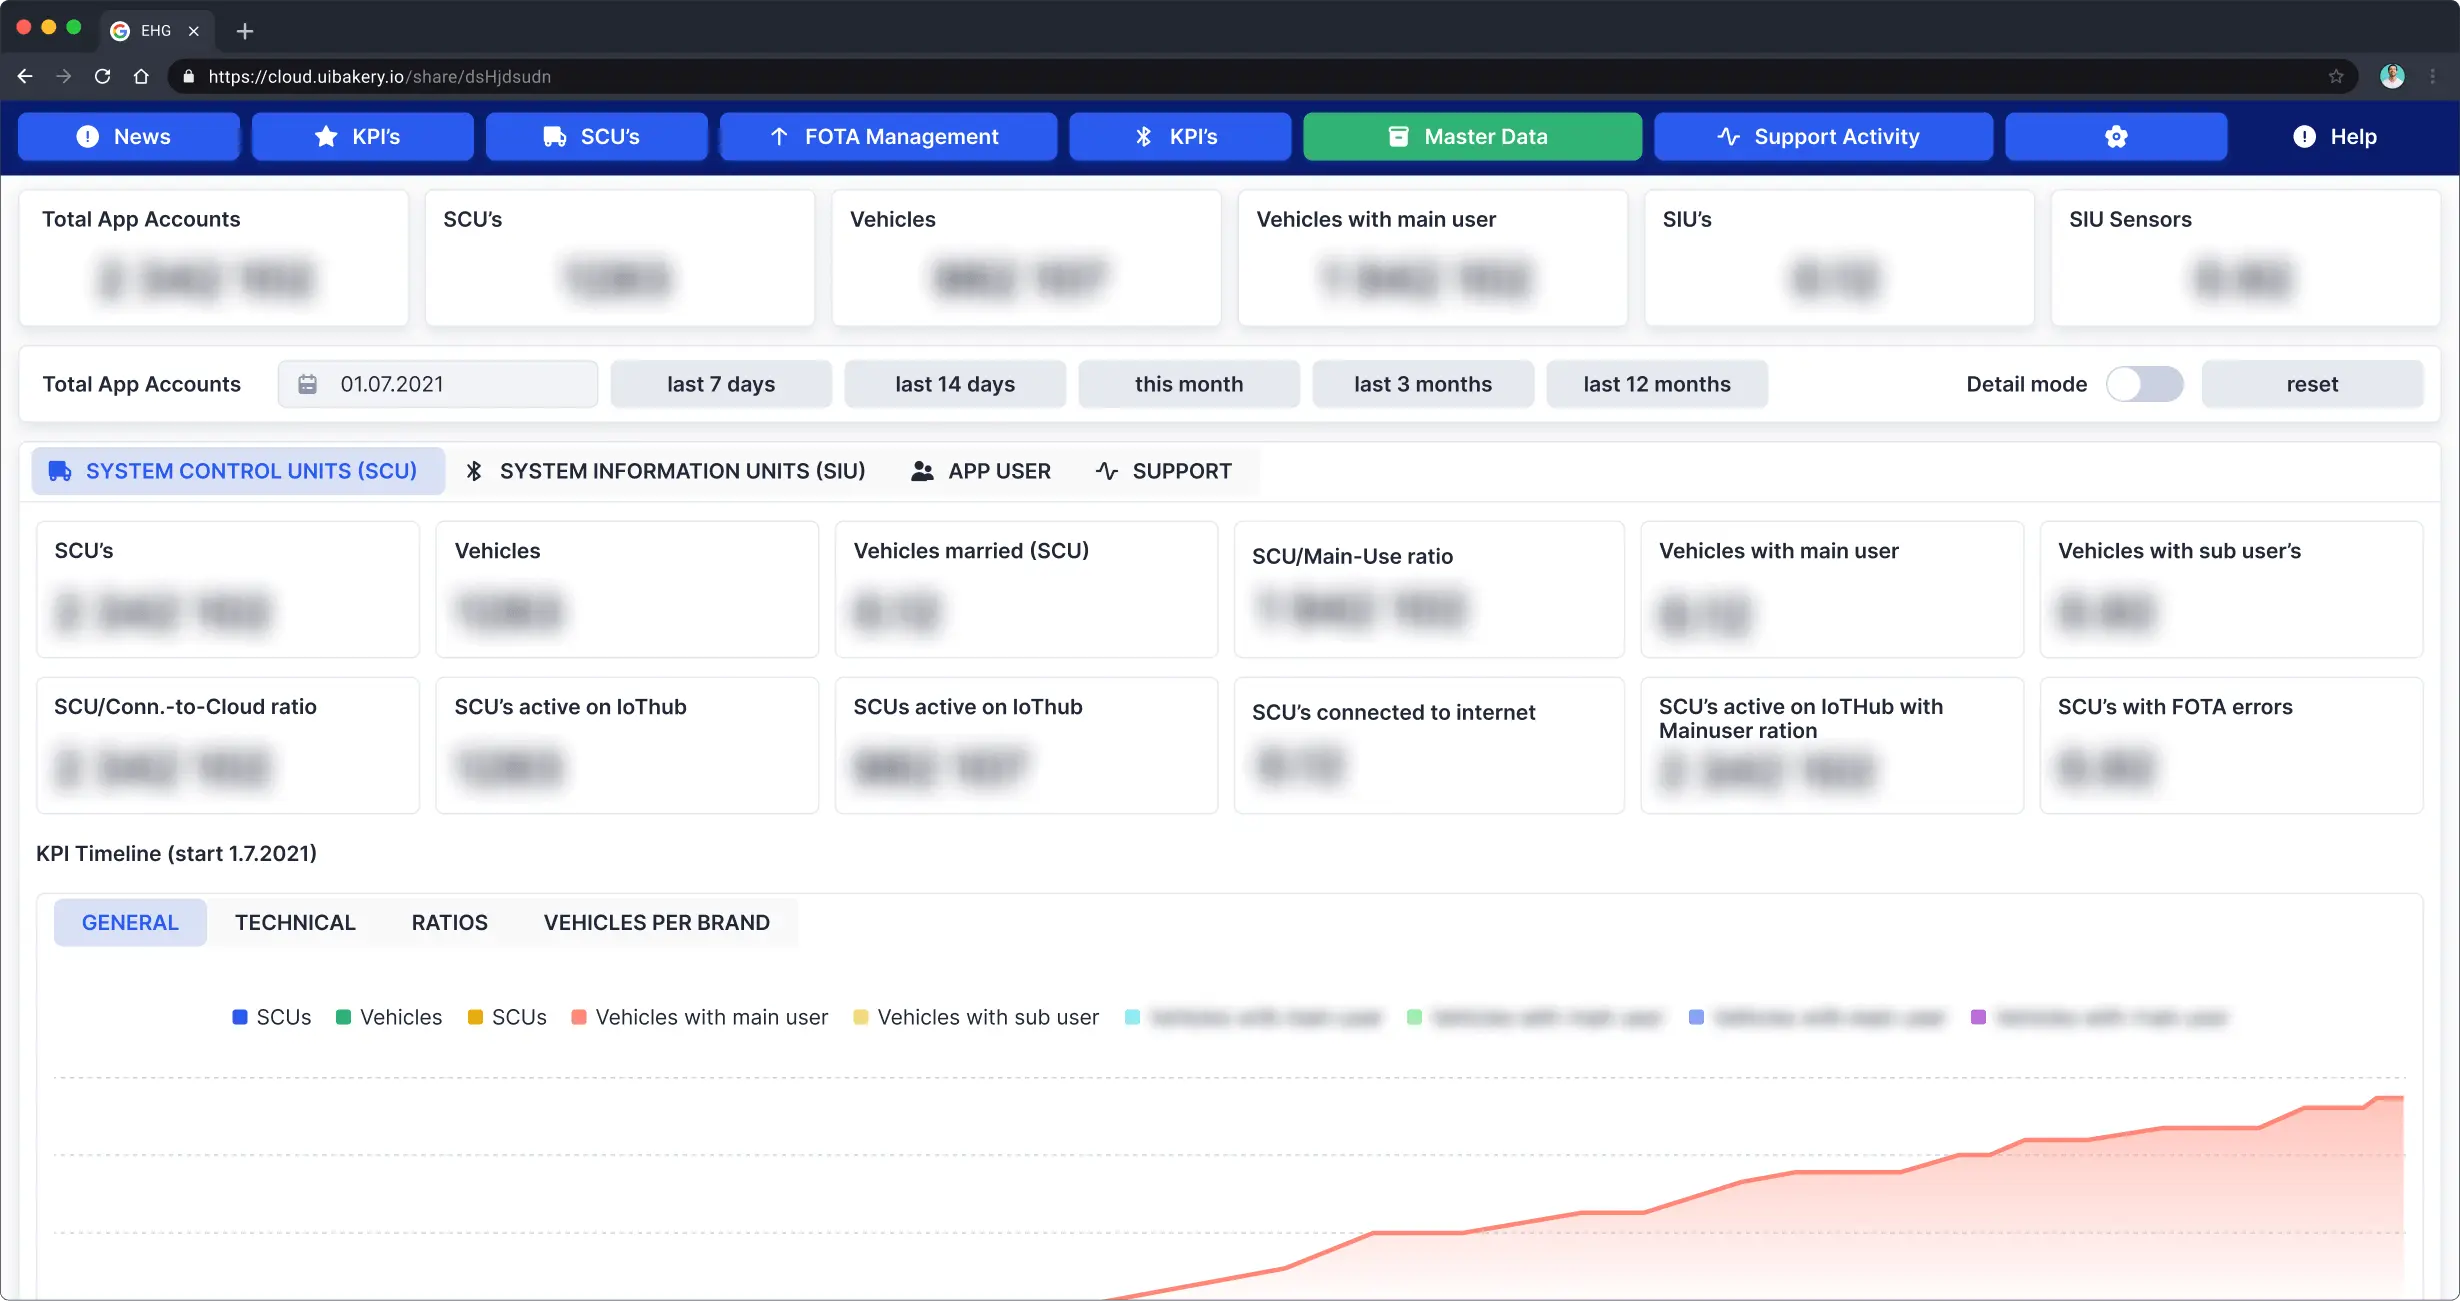This screenshot has height=1301, width=2460.
Task: Click the browser home icon
Action: (x=141, y=76)
